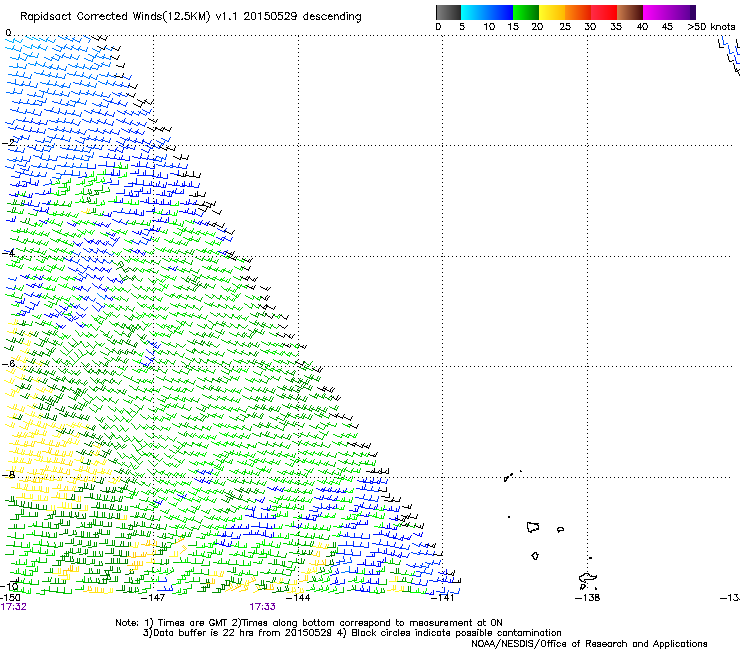Click the word 'descending' in the title
Screen dimensions: 740x650
tap(332, 17)
